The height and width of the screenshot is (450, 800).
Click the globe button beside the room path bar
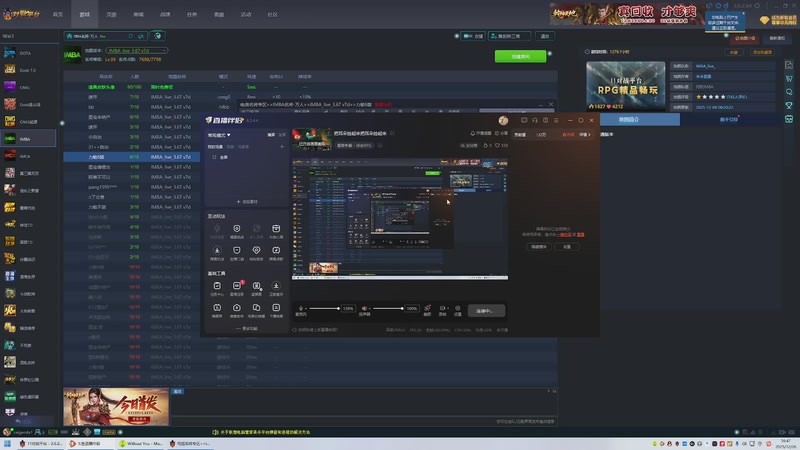158,36
